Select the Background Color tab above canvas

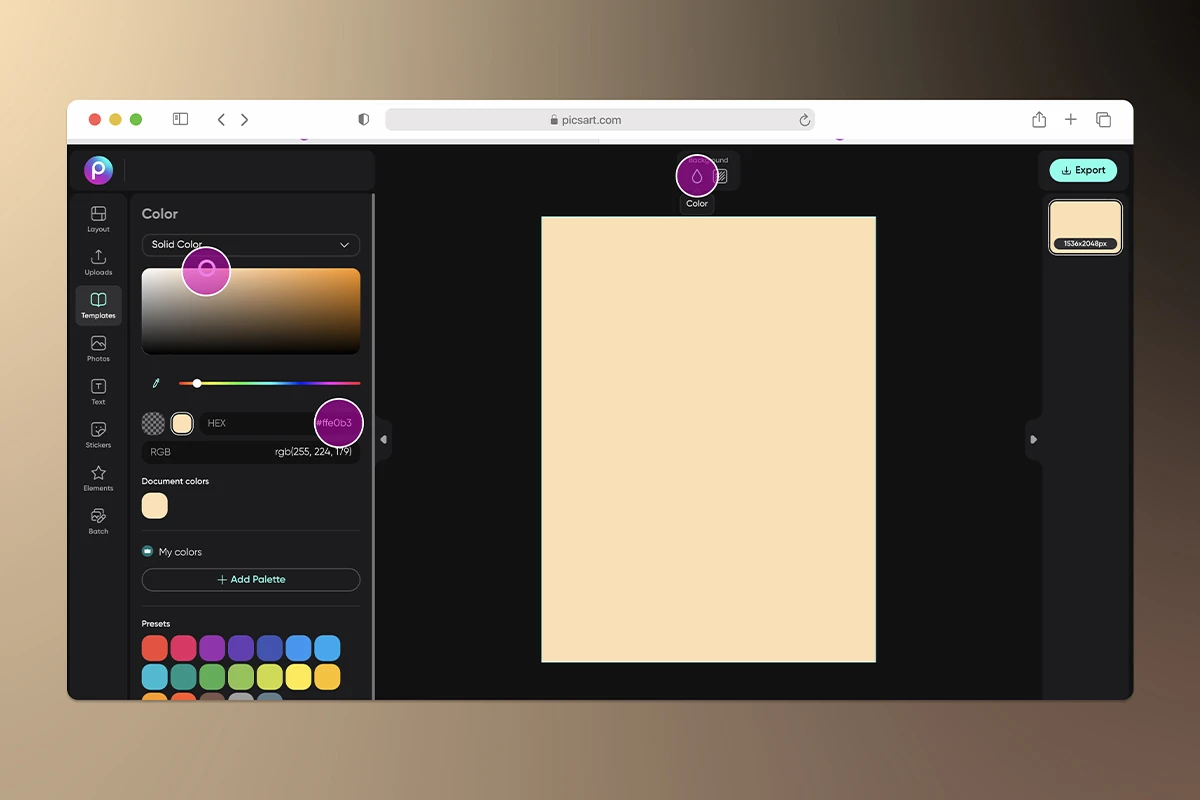(x=697, y=176)
